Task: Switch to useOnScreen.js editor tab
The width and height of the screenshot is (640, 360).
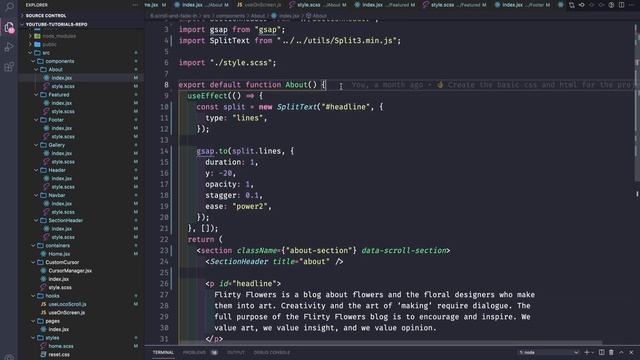Action: (x=260, y=5)
